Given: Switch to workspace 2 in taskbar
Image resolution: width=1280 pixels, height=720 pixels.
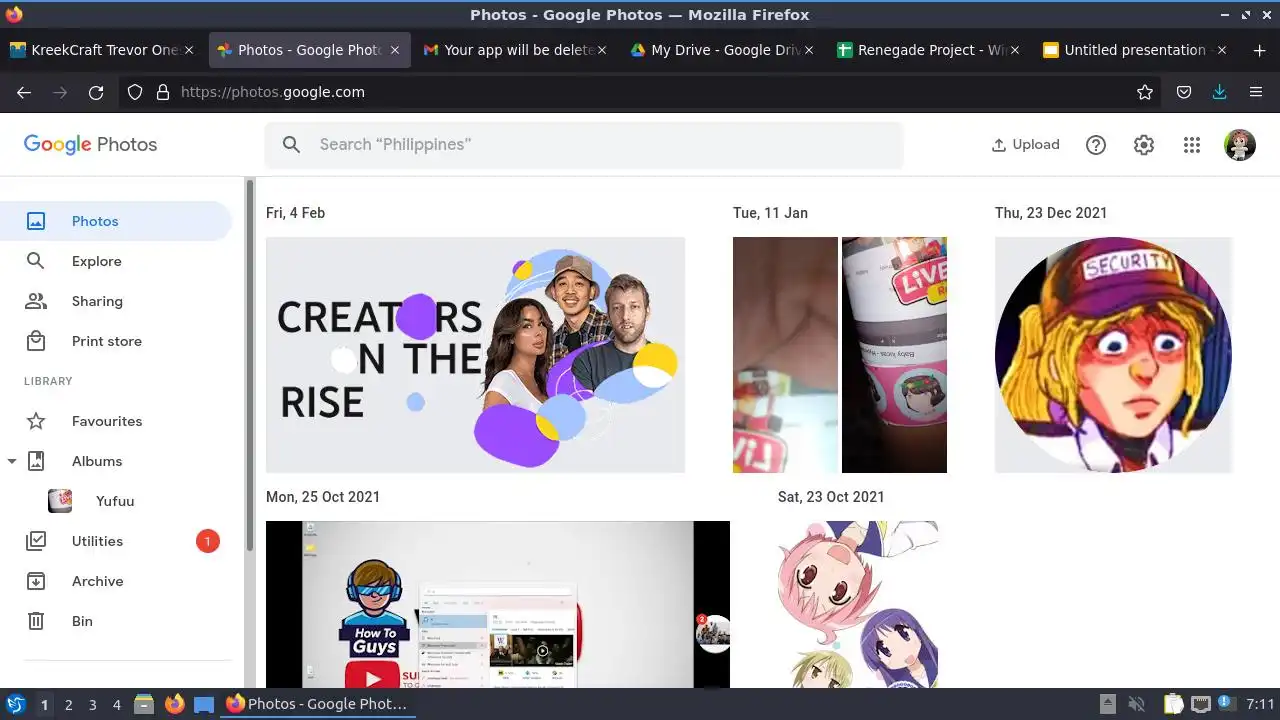Looking at the screenshot, I should pyautogui.click(x=68, y=705).
